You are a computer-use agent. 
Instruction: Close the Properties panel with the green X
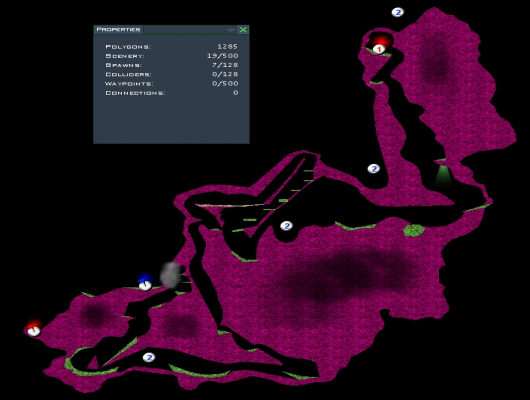pos(243,29)
